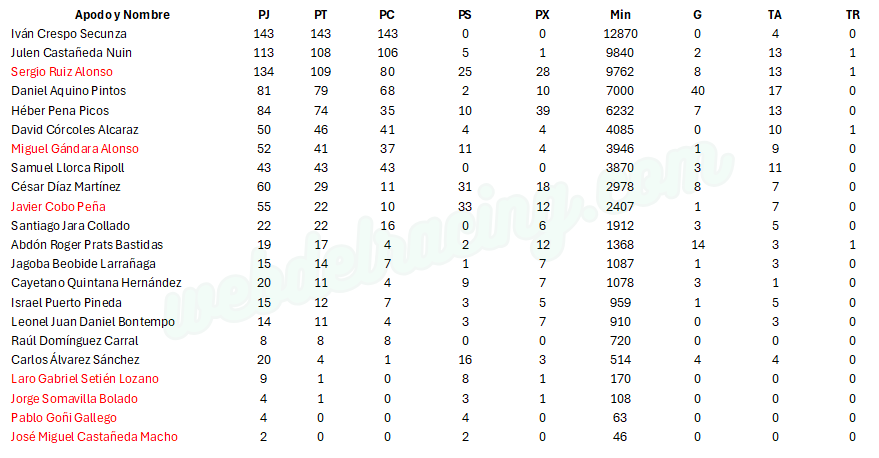Click minutes value 12870

[620, 34]
